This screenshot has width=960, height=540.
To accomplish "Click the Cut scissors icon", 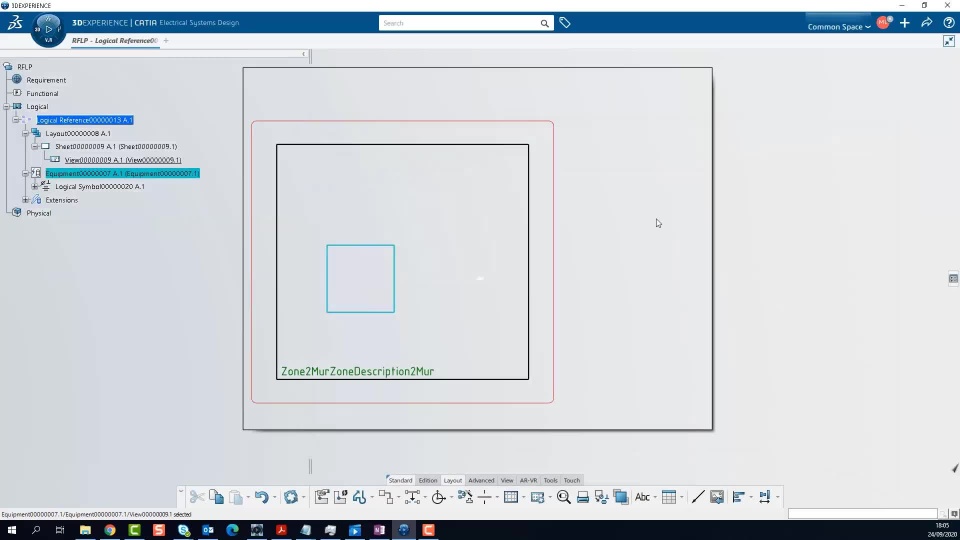I will [x=197, y=497].
